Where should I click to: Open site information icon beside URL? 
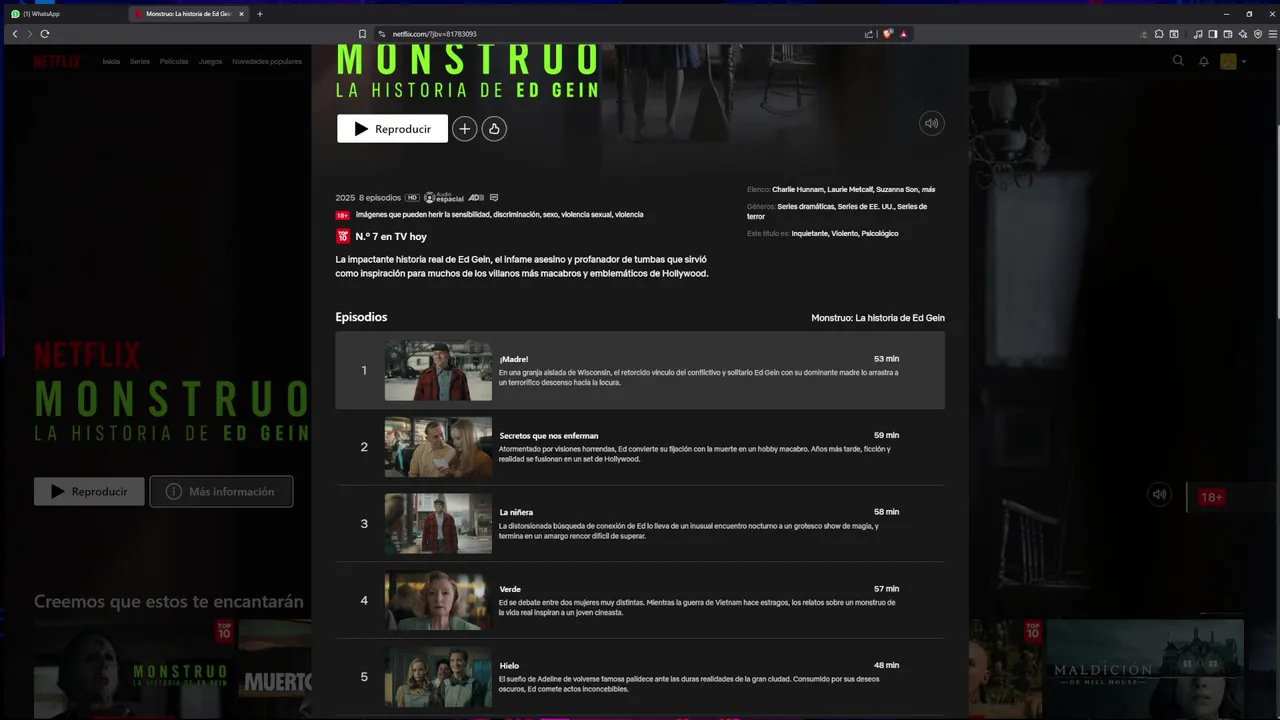click(382, 34)
